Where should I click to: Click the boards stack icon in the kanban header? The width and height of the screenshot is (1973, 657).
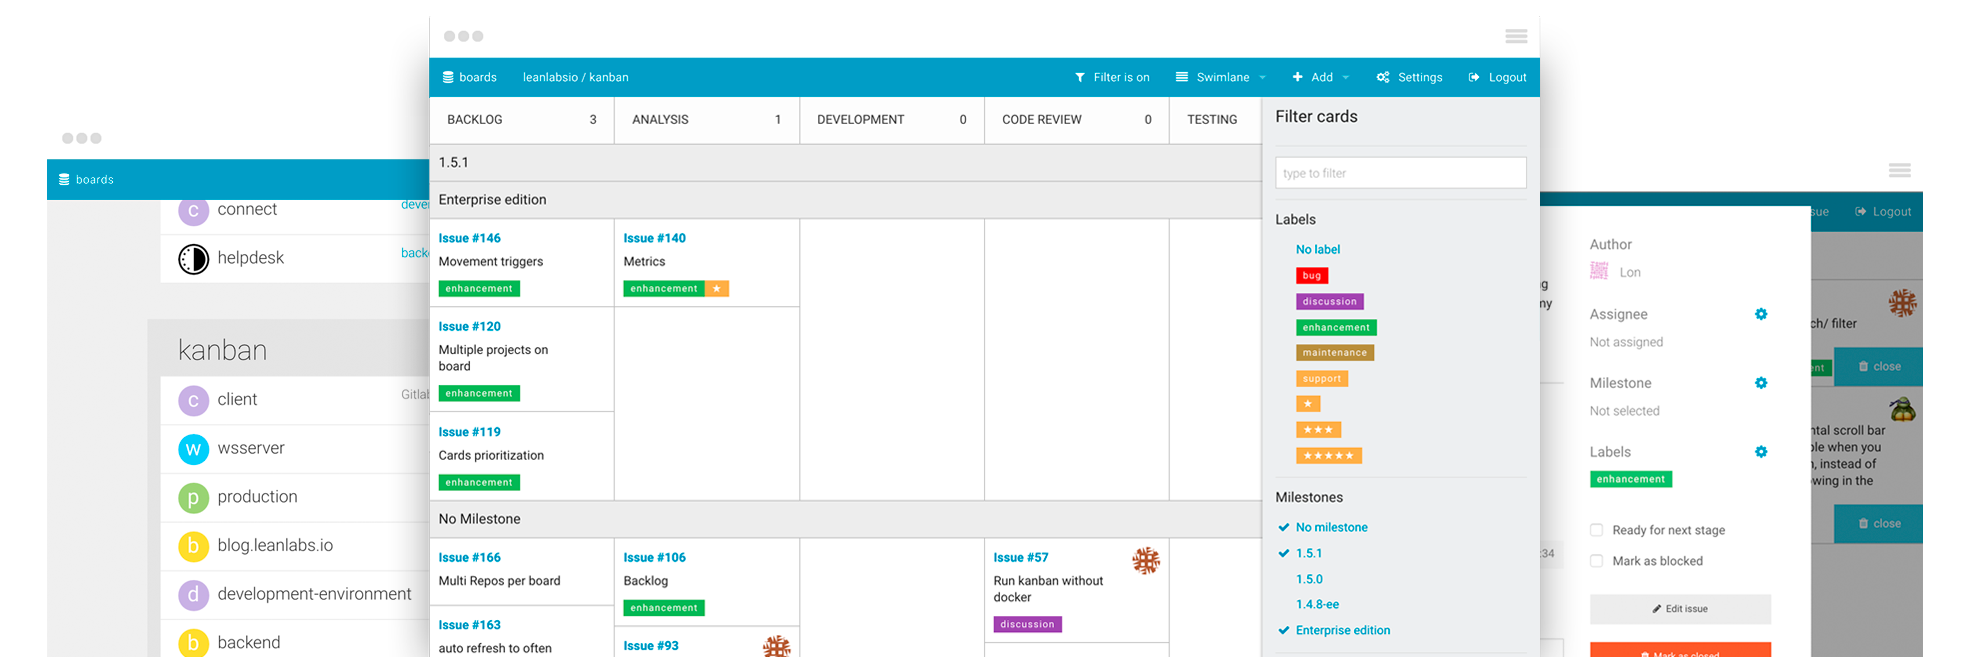tap(448, 77)
